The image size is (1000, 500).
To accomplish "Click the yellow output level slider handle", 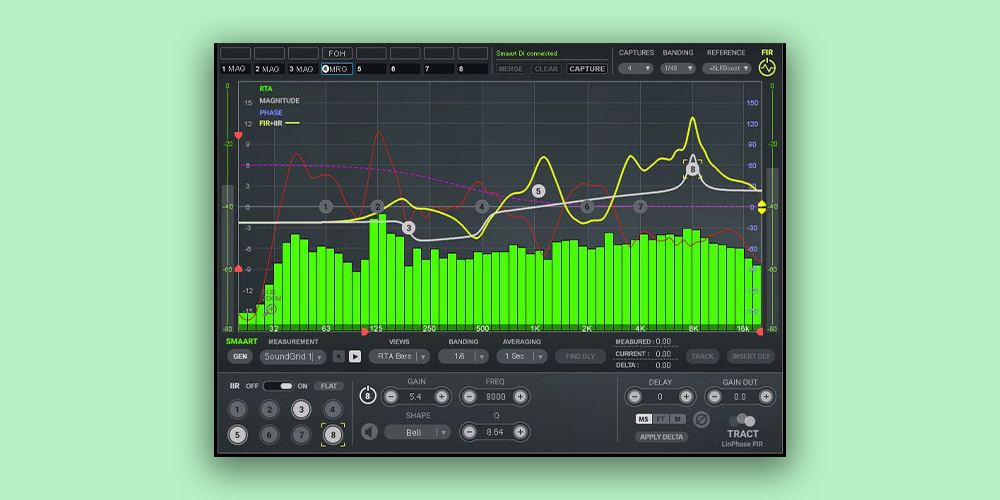I will tap(761, 207).
